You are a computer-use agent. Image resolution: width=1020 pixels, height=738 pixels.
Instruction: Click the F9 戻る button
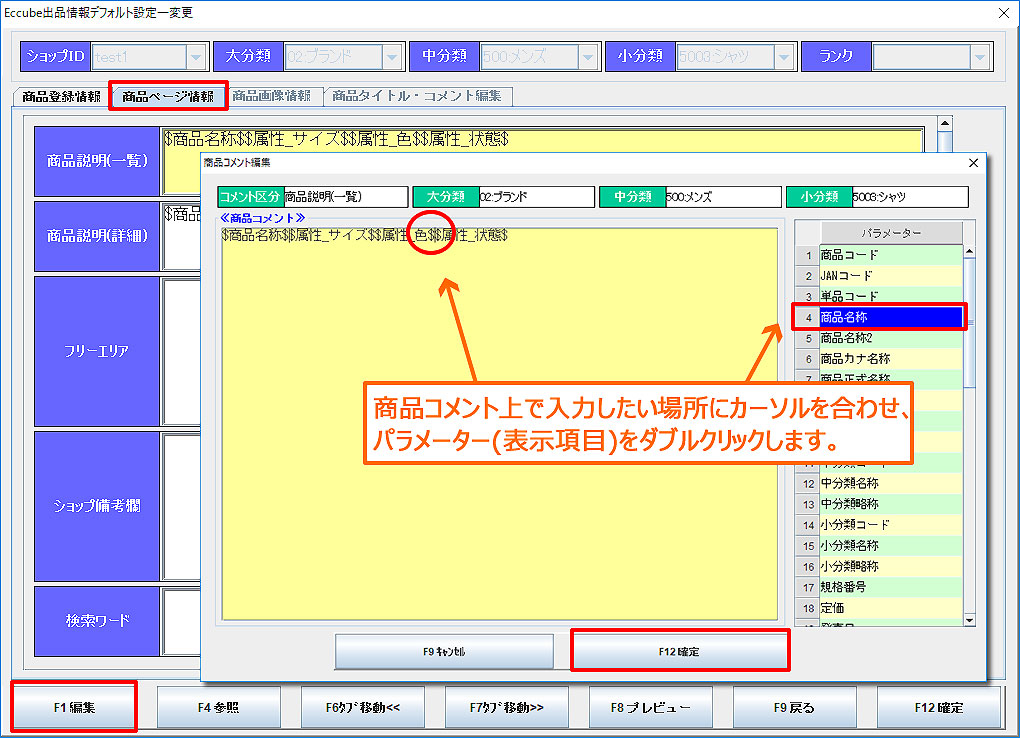click(794, 707)
